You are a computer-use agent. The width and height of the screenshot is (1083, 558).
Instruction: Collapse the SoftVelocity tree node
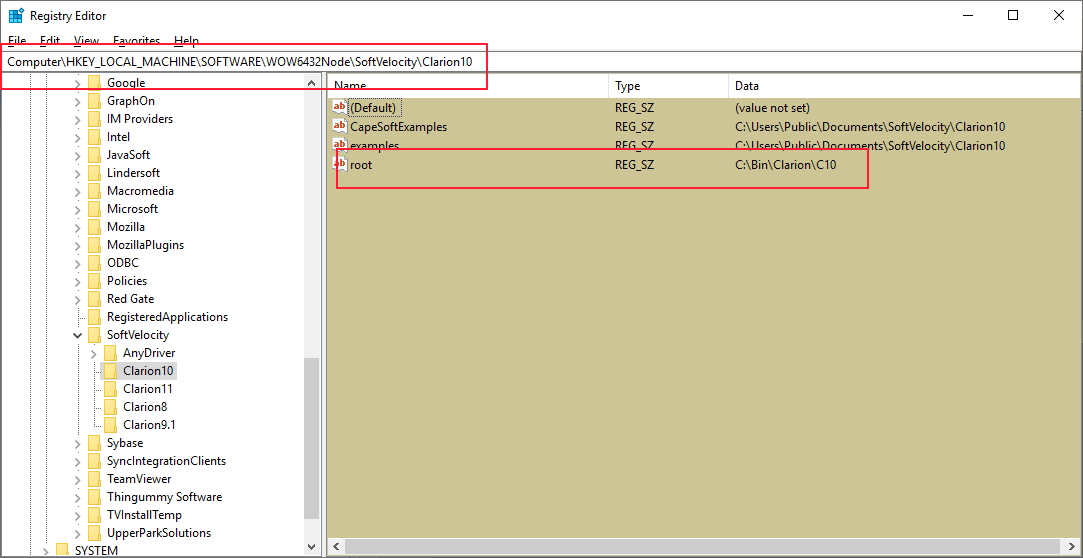pos(78,335)
